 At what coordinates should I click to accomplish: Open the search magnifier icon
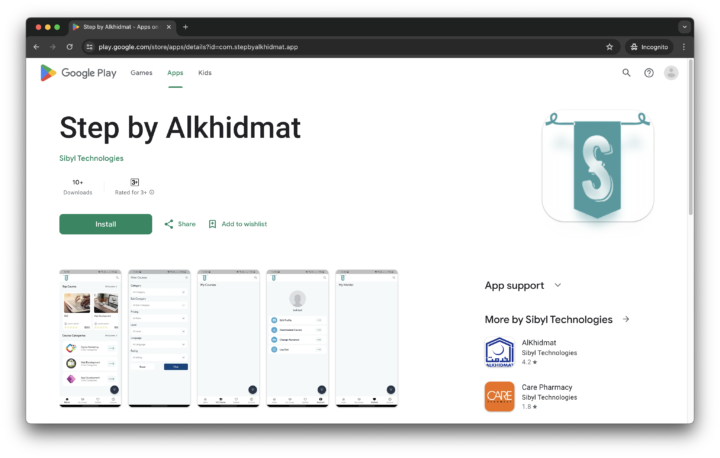[626, 73]
